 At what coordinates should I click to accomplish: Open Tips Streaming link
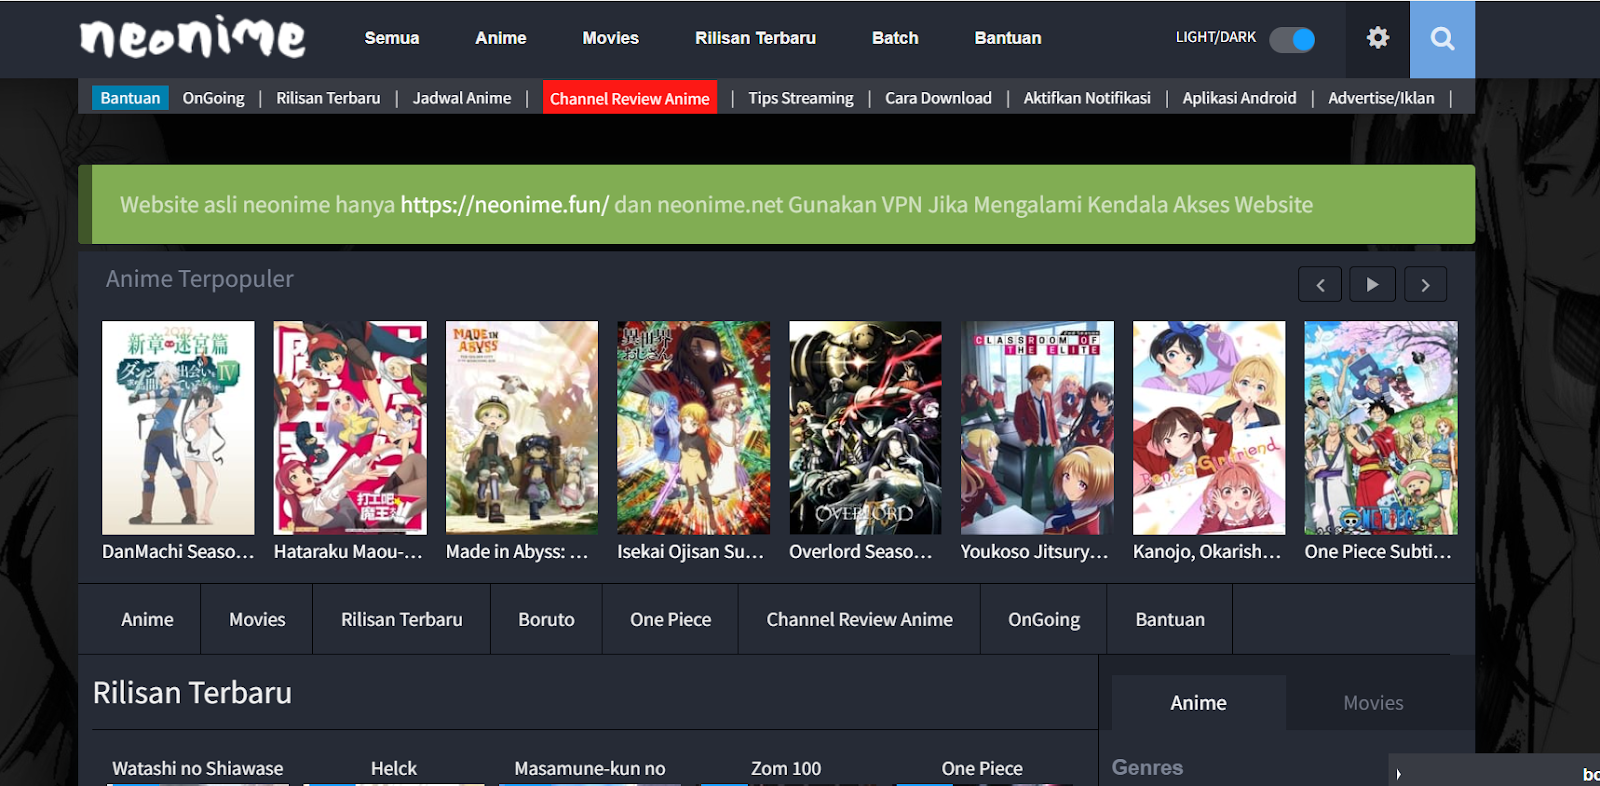pos(801,98)
